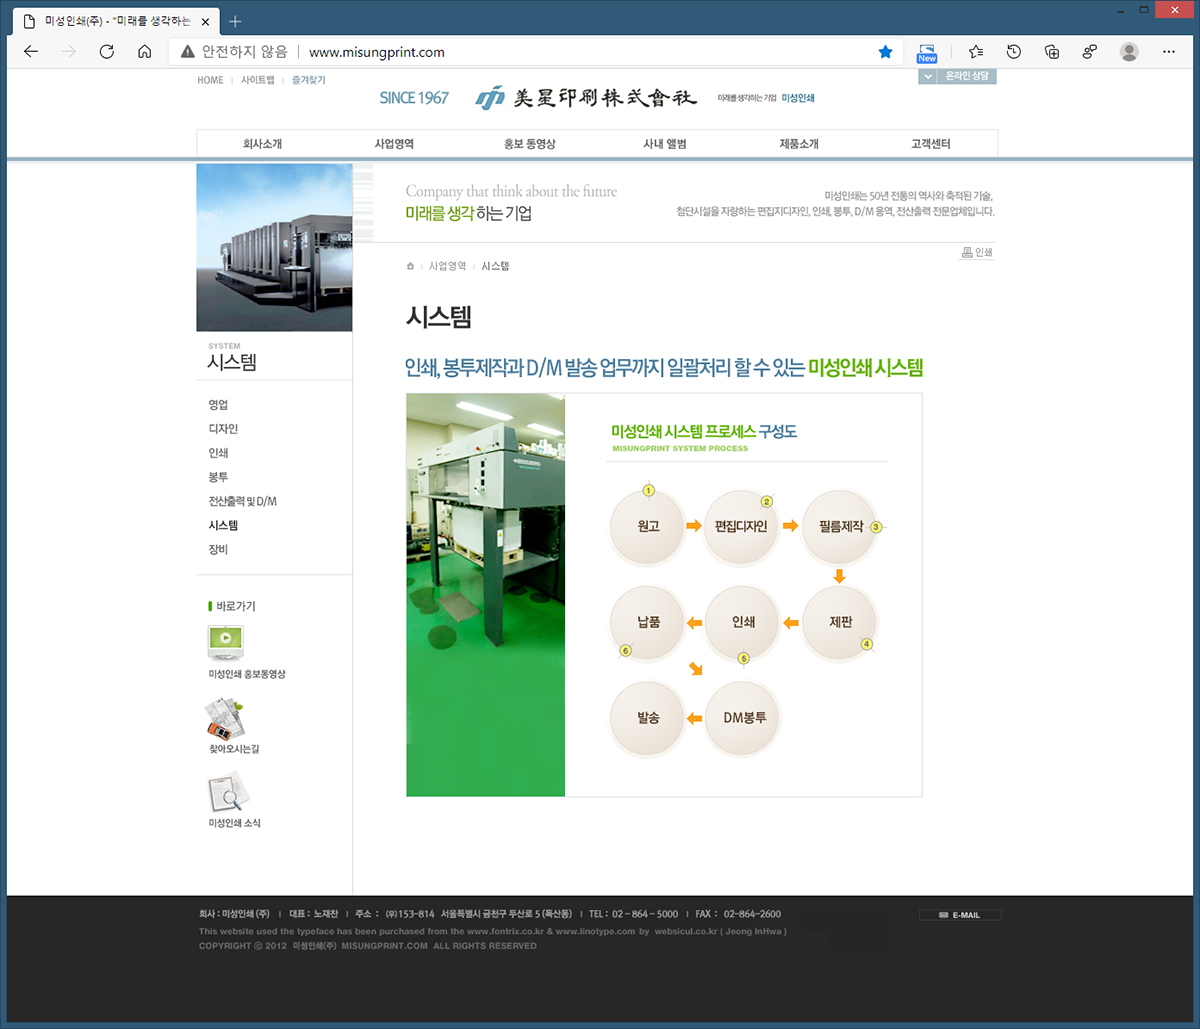Click the 사이트맵 link at the top
This screenshot has width=1200, height=1029.
coord(257,80)
